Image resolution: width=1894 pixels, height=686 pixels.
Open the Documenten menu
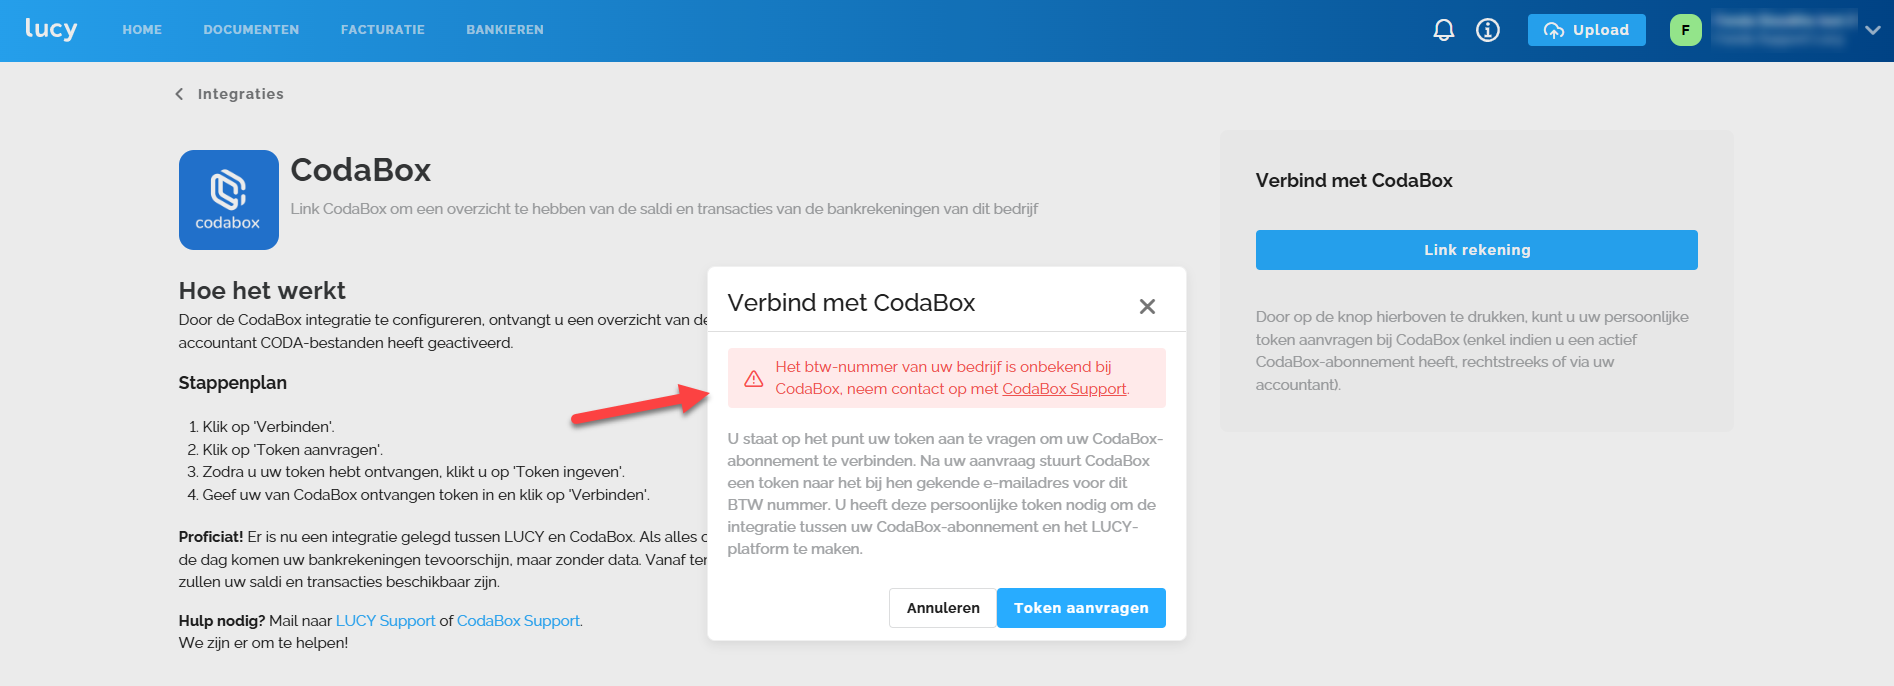coord(251,30)
